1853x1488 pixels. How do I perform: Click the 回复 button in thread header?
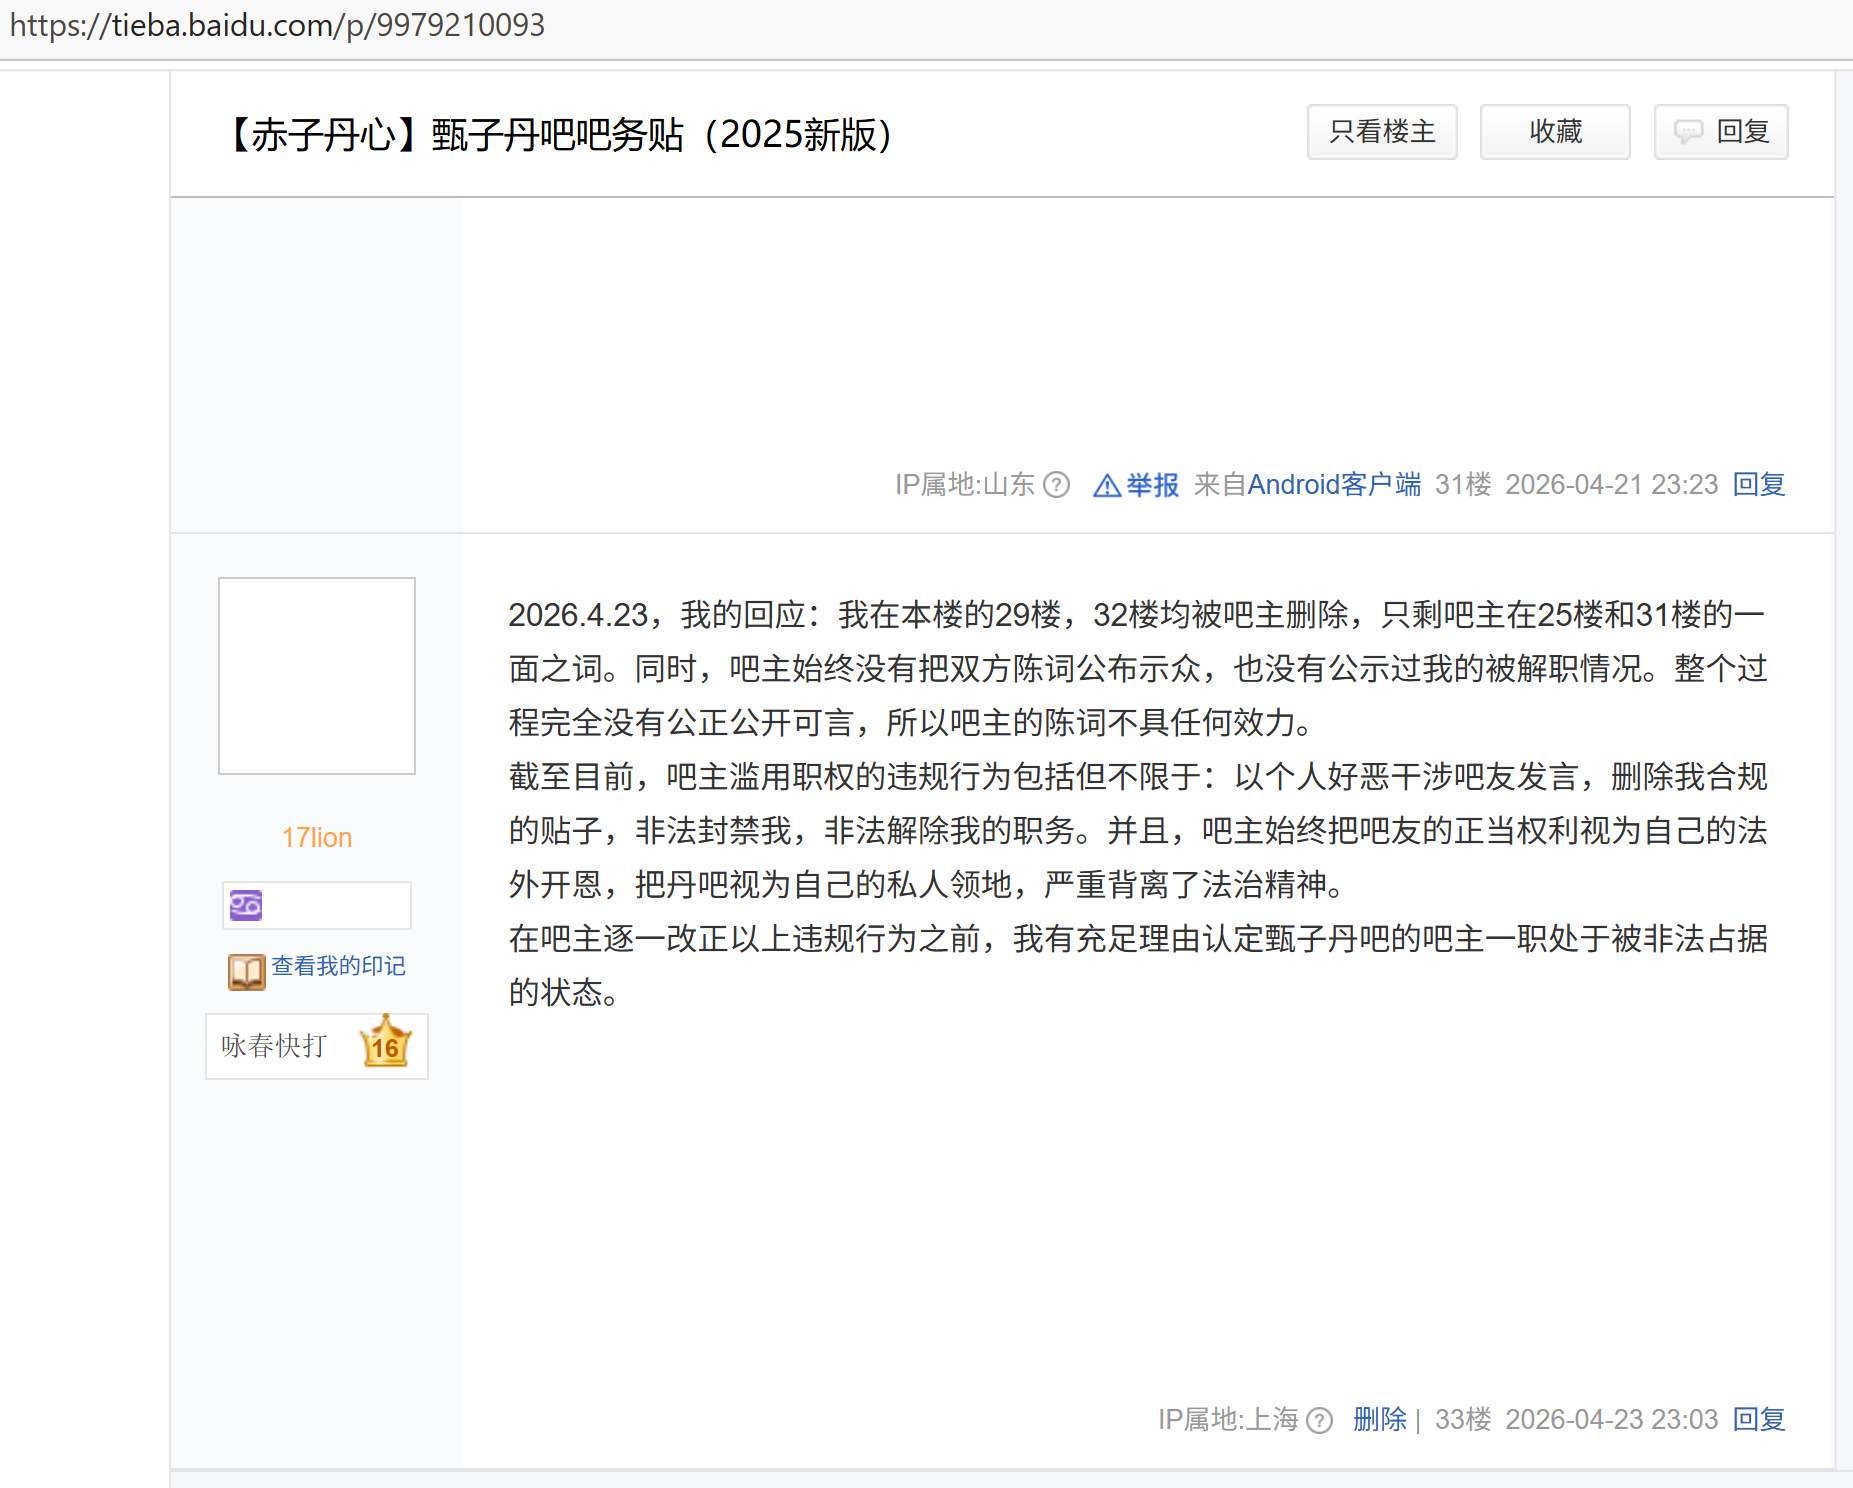(x=1721, y=132)
